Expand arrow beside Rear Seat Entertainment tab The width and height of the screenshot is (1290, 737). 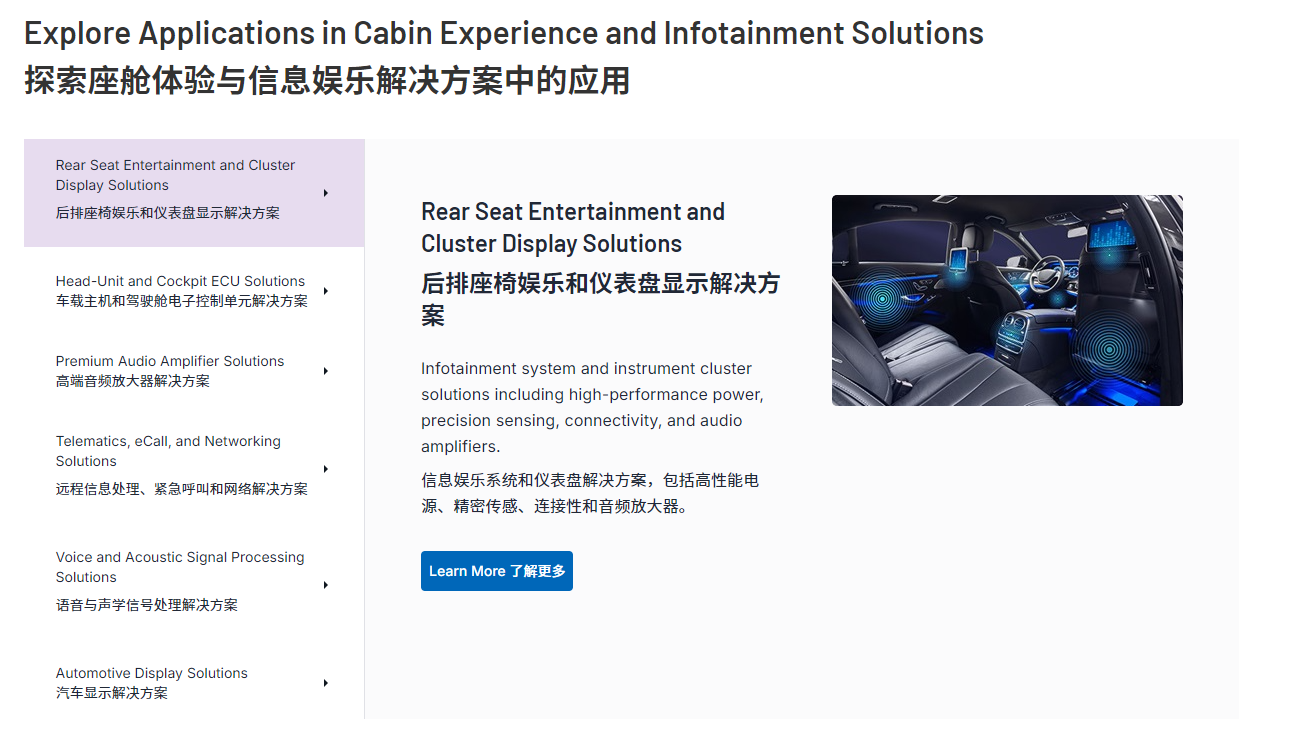326,193
